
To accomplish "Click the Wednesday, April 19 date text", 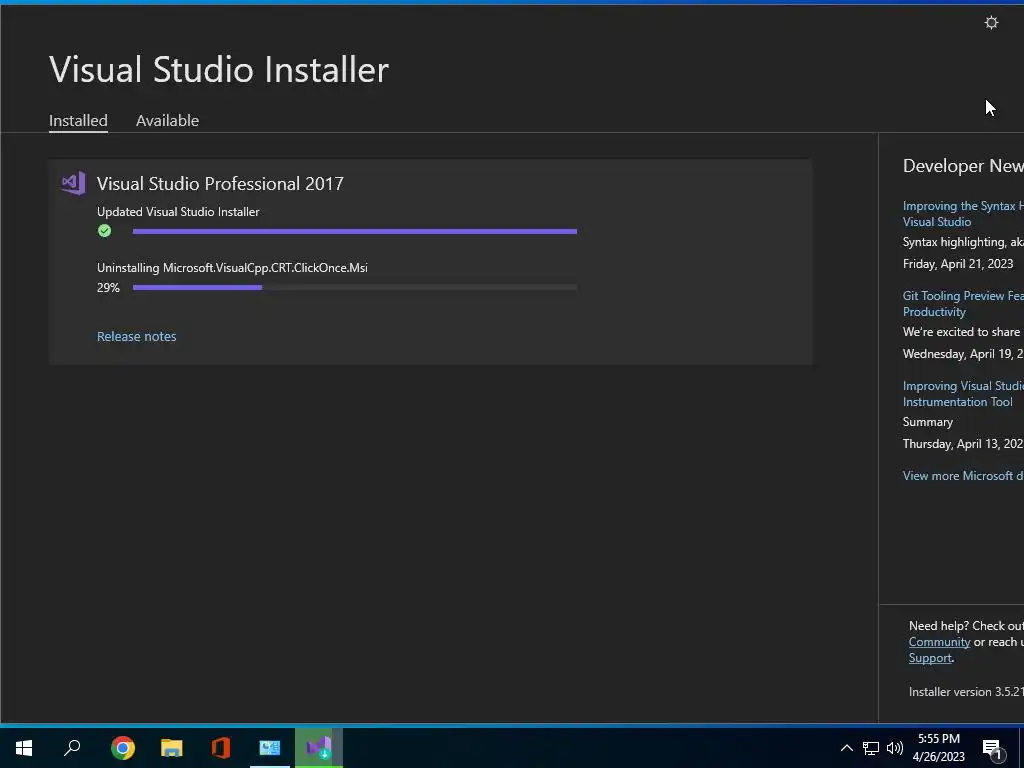I will 963,354.
